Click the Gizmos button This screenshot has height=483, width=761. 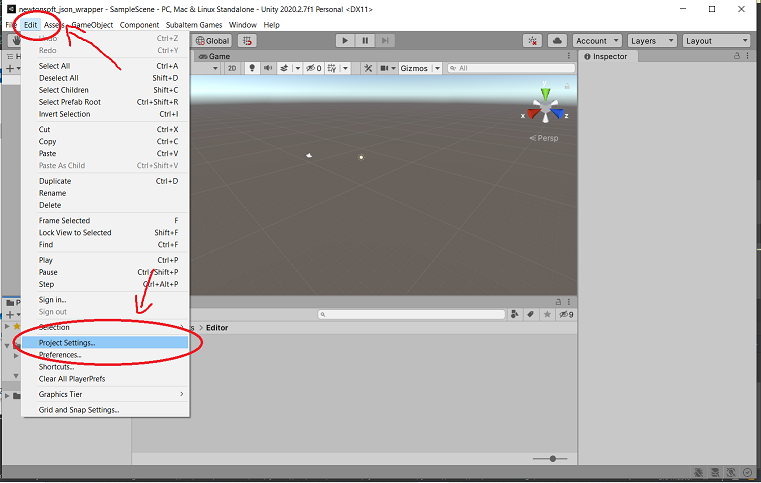(414, 68)
